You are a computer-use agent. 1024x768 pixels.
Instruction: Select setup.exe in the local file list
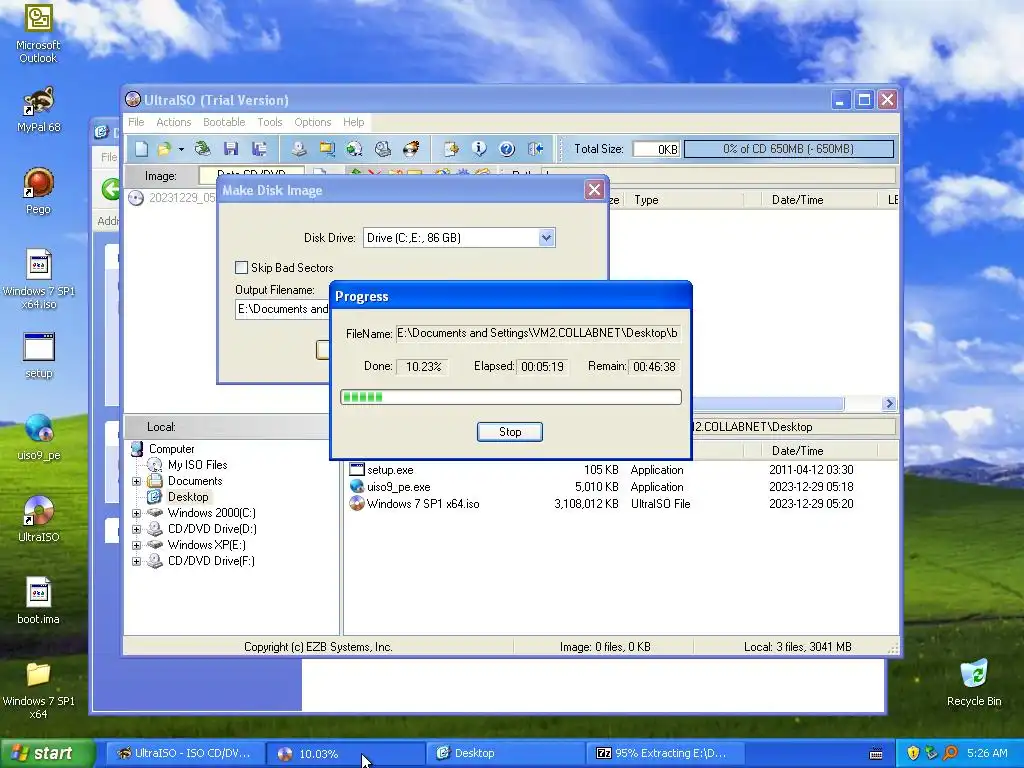coord(390,470)
